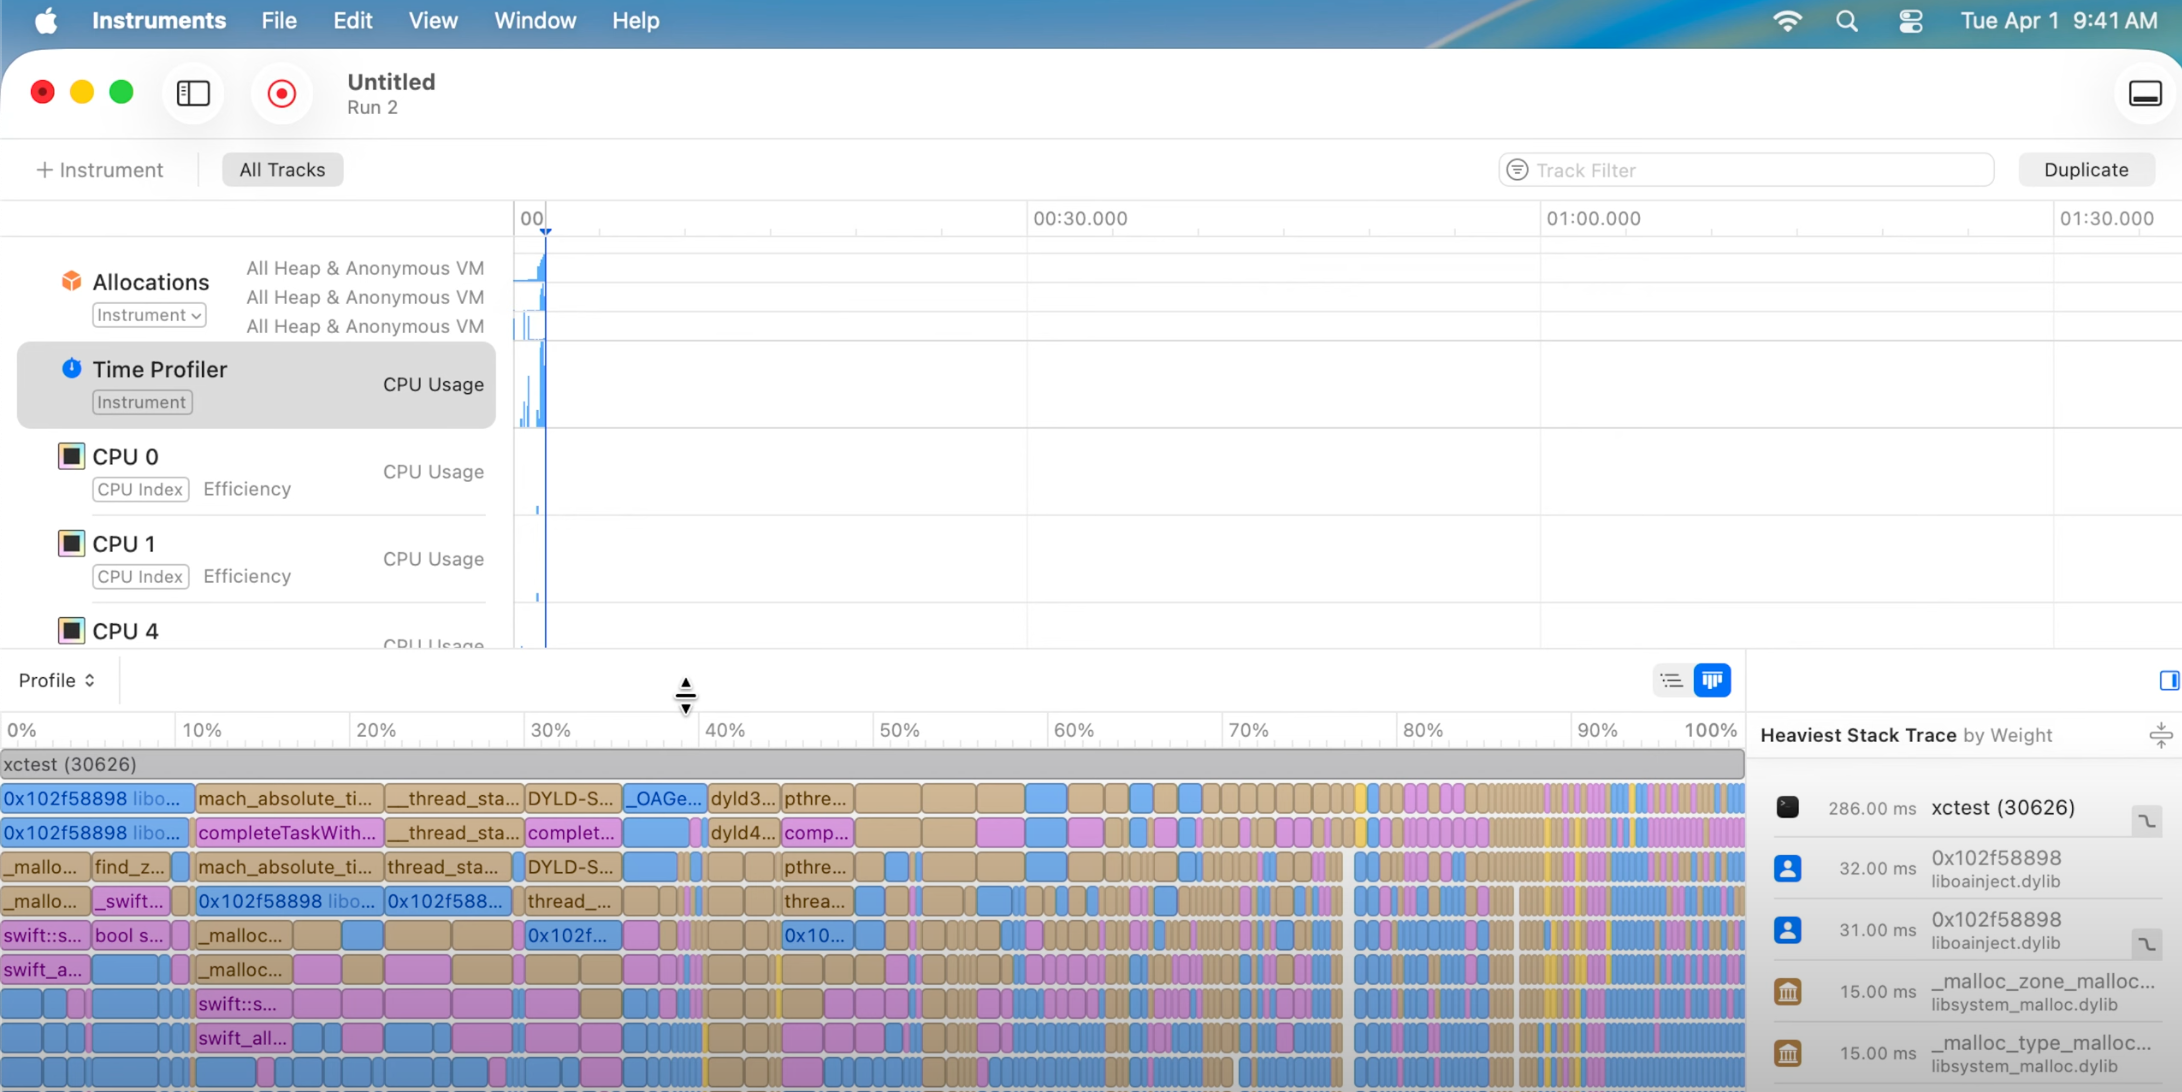Image resolution: width=2182 pixels, height=1092 pixels.
Task: Toggle the left sidebar panel icon
Action: [x=193, y=93]
